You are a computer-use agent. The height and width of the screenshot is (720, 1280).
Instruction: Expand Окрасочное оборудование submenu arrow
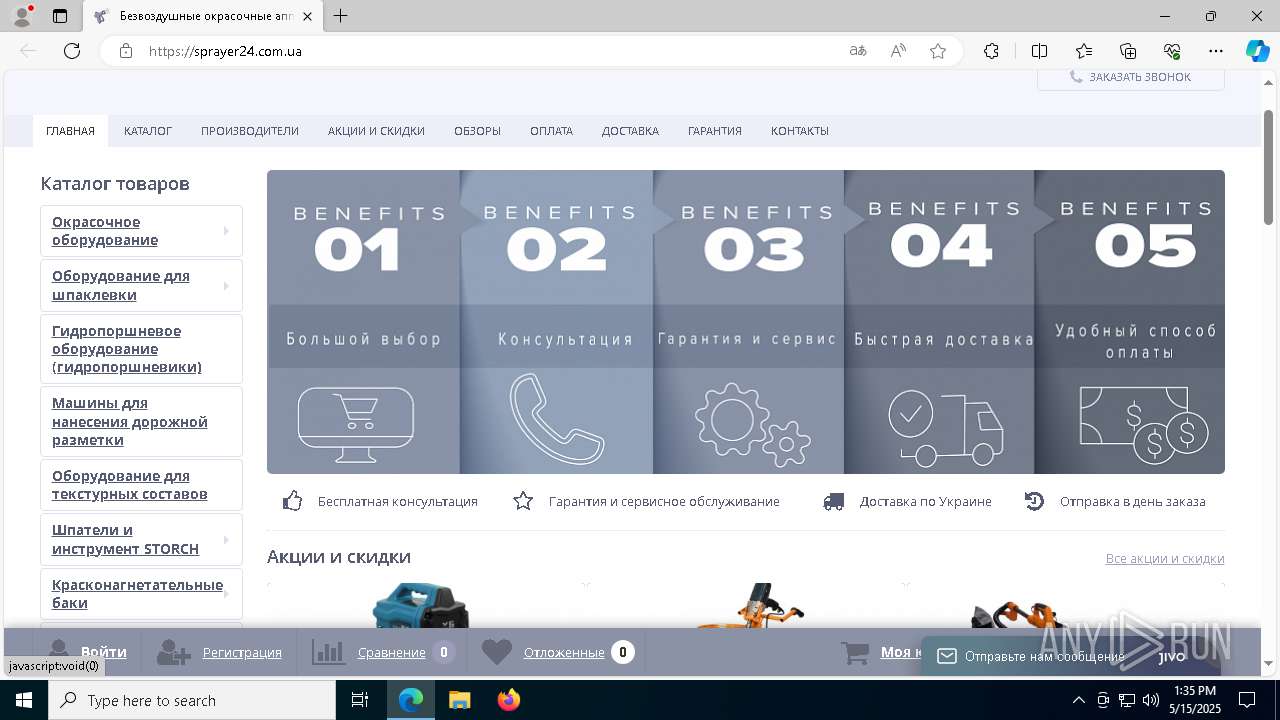(x=226, y=231)
